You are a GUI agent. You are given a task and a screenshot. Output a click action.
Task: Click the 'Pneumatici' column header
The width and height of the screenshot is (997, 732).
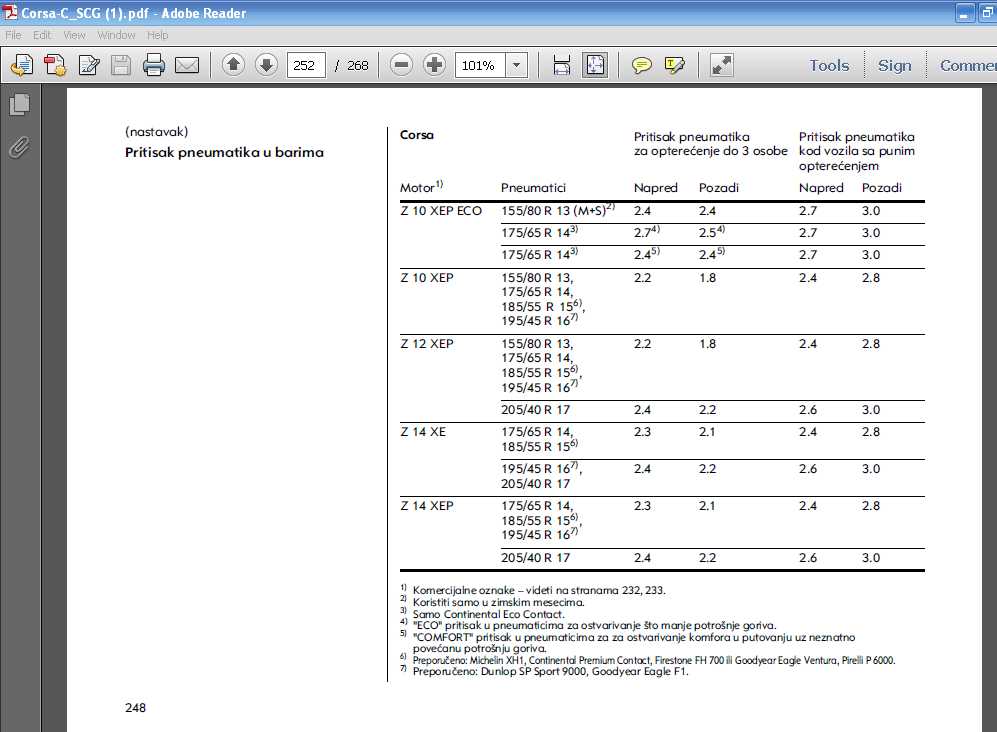[x=533, y=188]
